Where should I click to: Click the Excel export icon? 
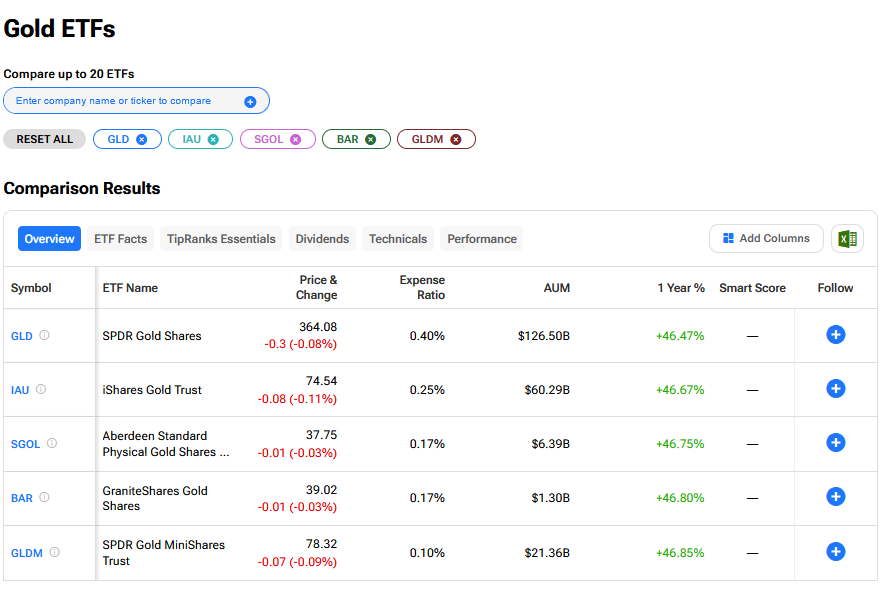(847, 239)
